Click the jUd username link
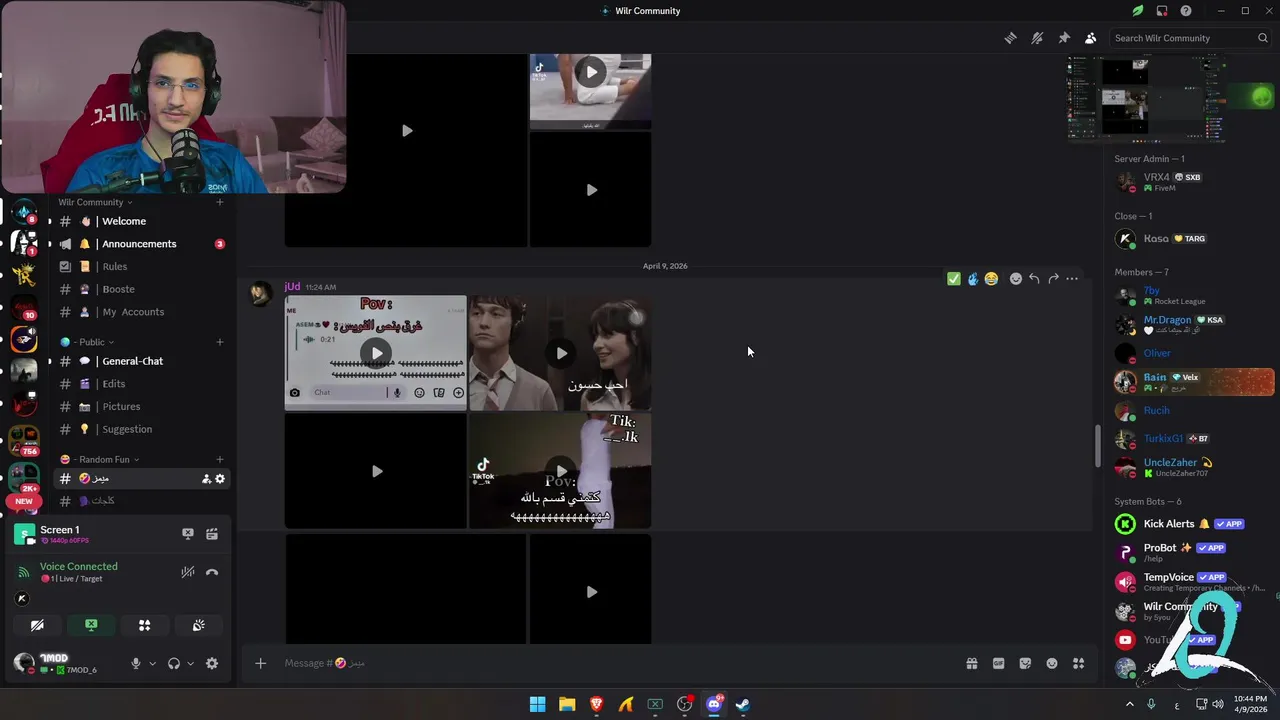The width and height of the screenshot is (1280, 720). pos(292,286)
